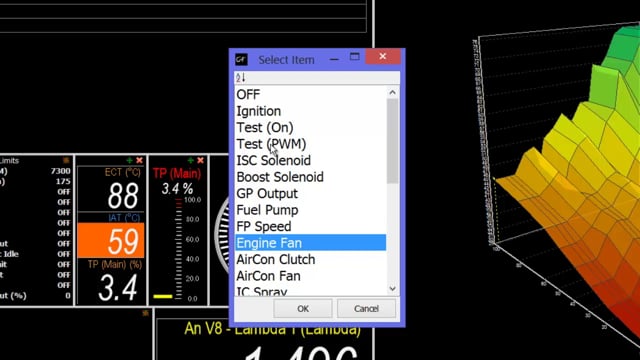Click the Select Item dialog title icon
640x360 pixels.
tap(241, 60)
